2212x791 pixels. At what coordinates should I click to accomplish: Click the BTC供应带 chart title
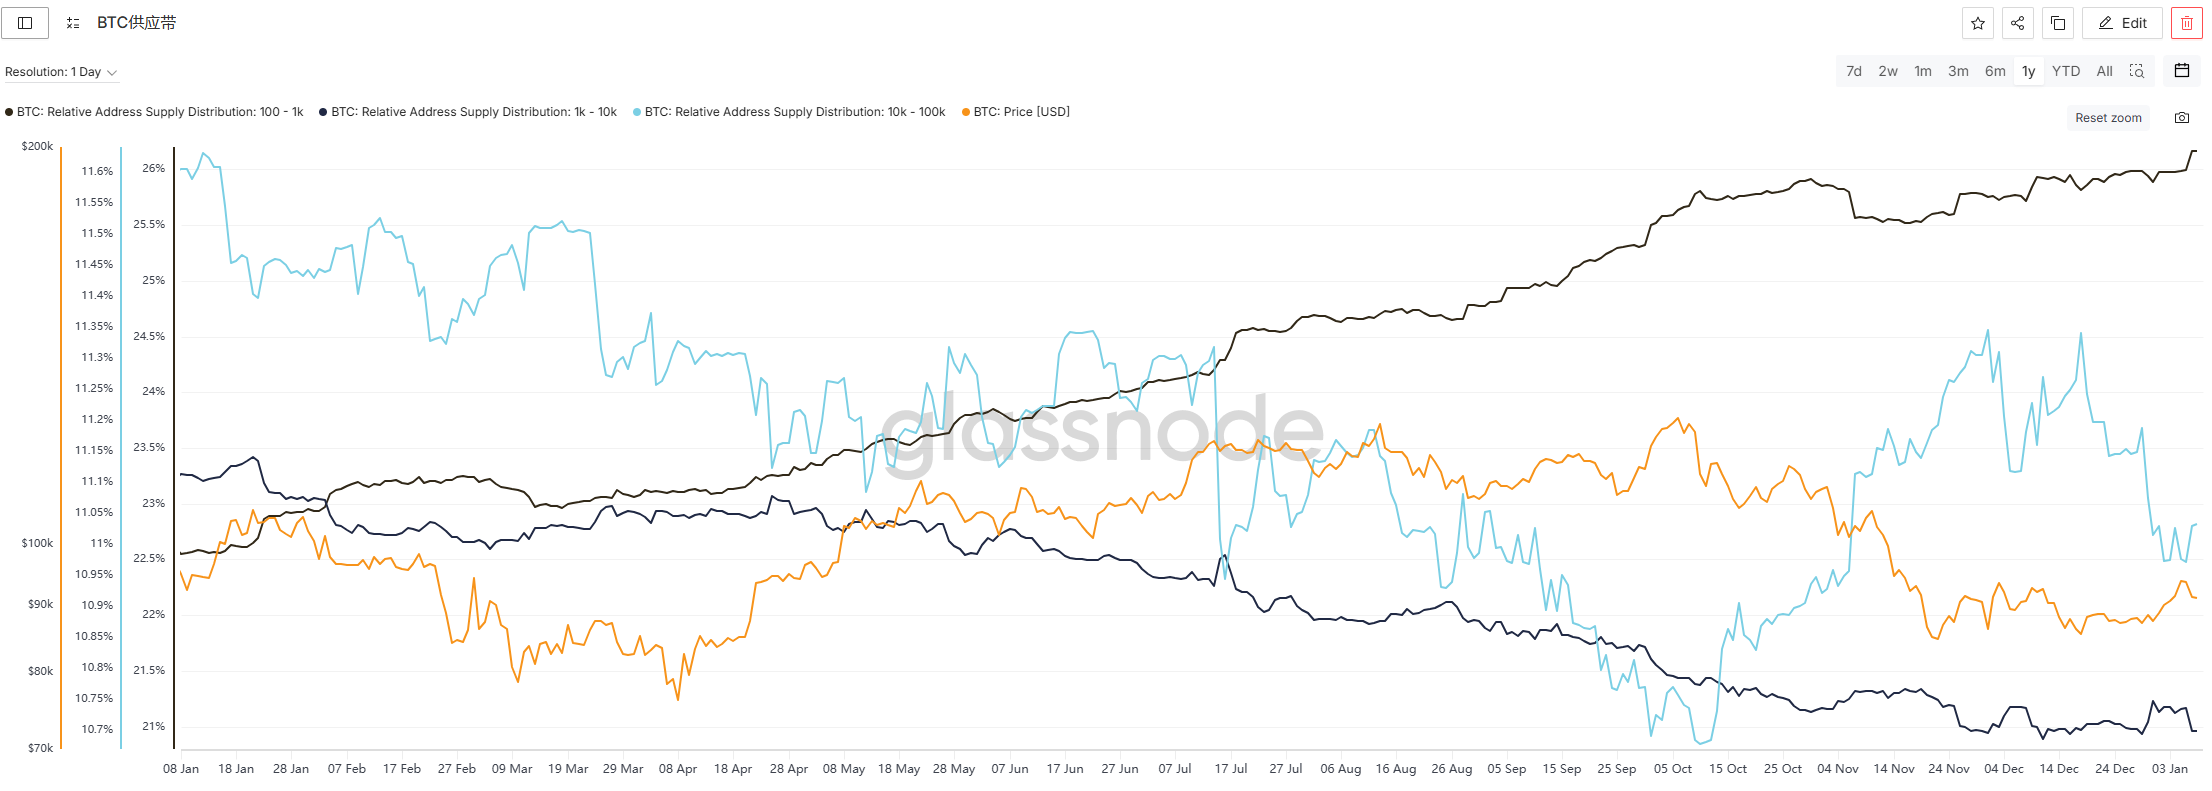point(136,23)
